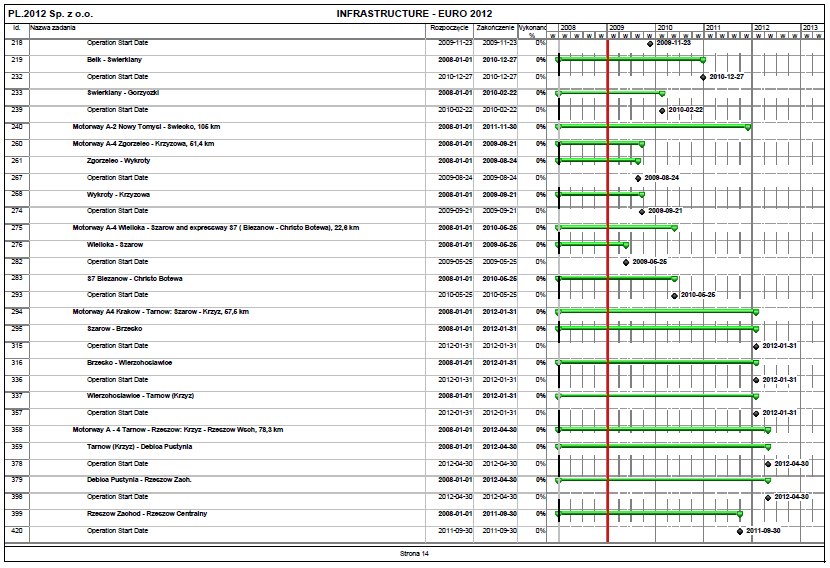Click the 2010-12-27 milestone diamond marker
The width and height of the screenshot is (830, 568).
[703, 77]
